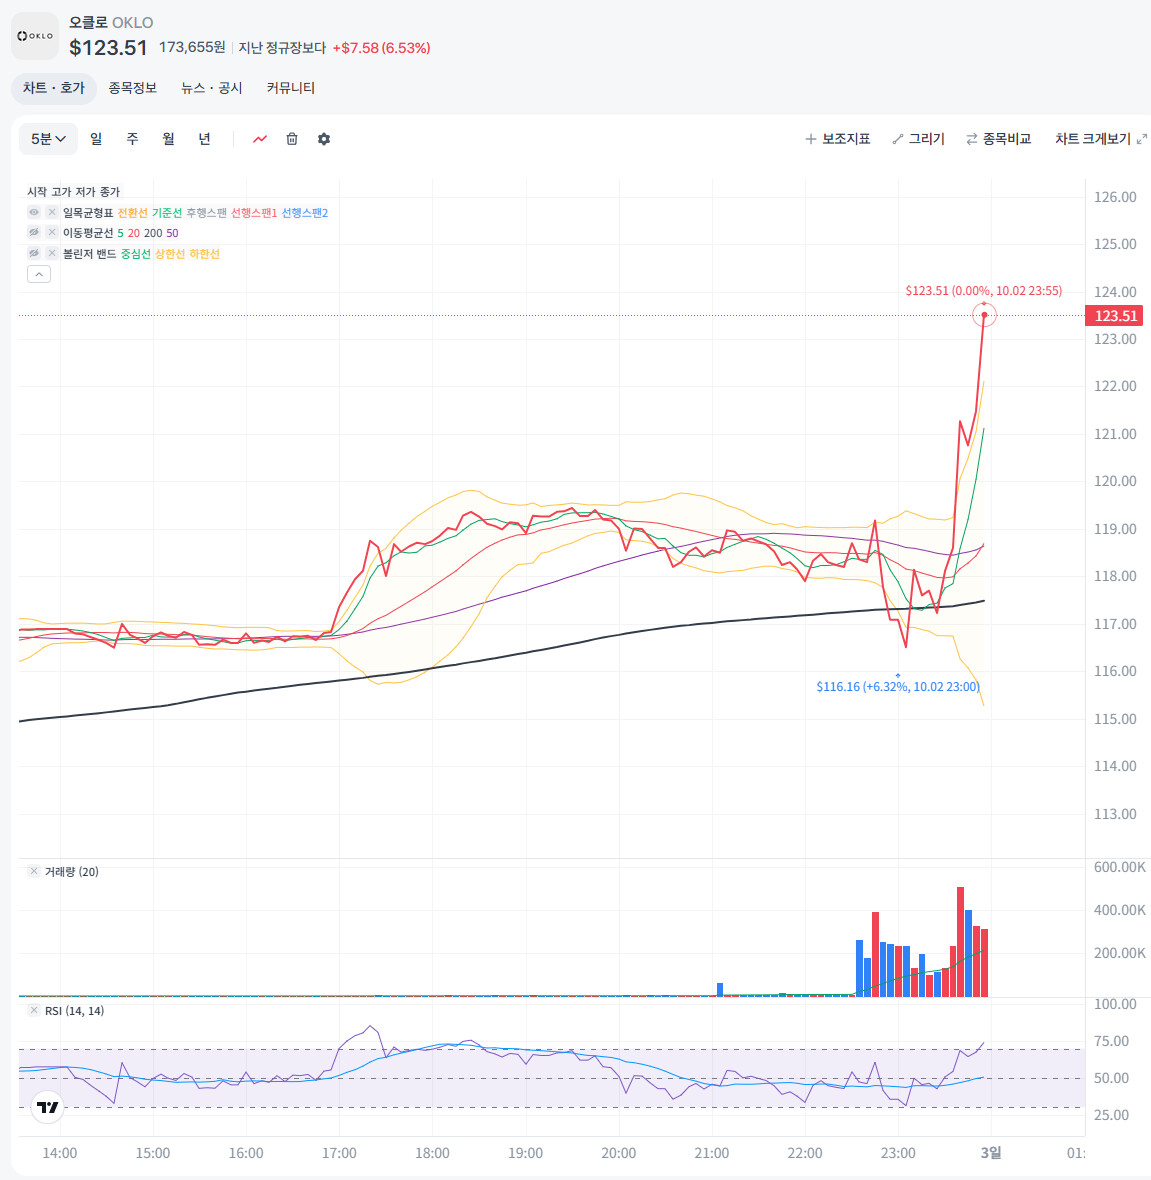The height and width of the screenshot is (1180, 1151).
Task: Remove the 이동평균선 indicator with X
Action: [52, 233]
